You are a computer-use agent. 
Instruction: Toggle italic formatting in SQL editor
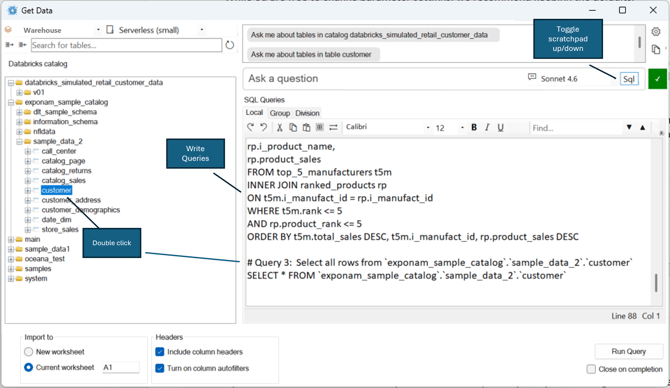487,127
